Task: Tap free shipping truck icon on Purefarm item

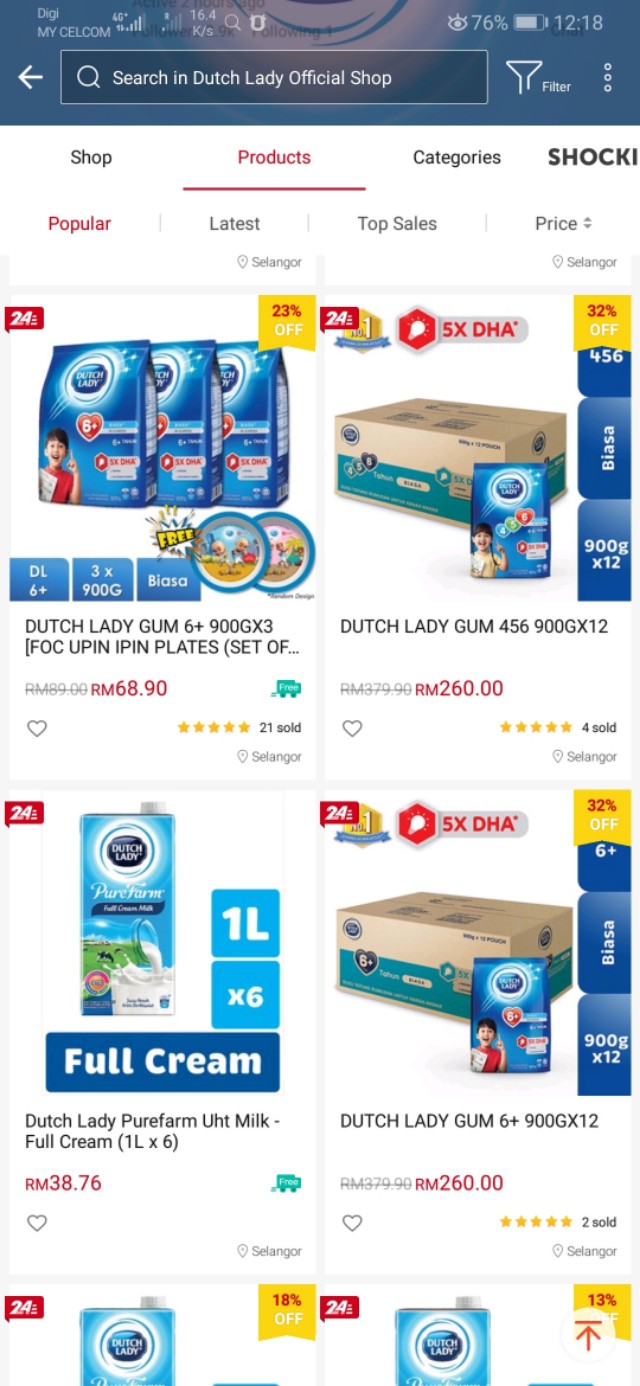Action: (286, 1183)
